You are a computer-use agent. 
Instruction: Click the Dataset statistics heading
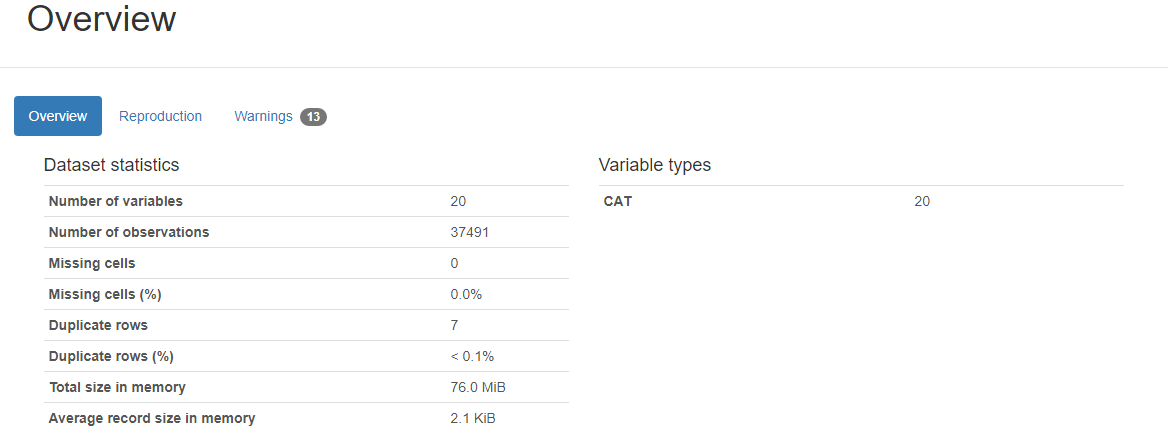click(111, 165)
